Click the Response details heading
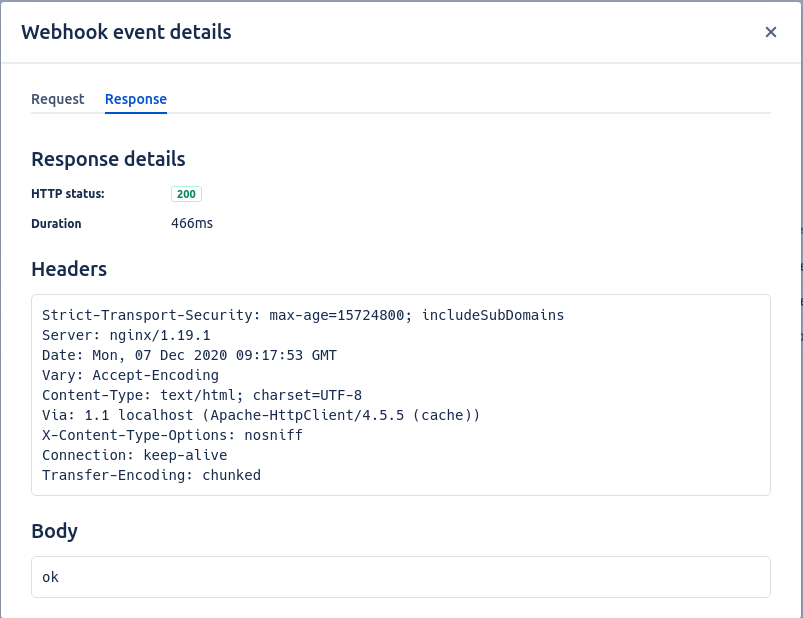 click(x=108, y=159)
